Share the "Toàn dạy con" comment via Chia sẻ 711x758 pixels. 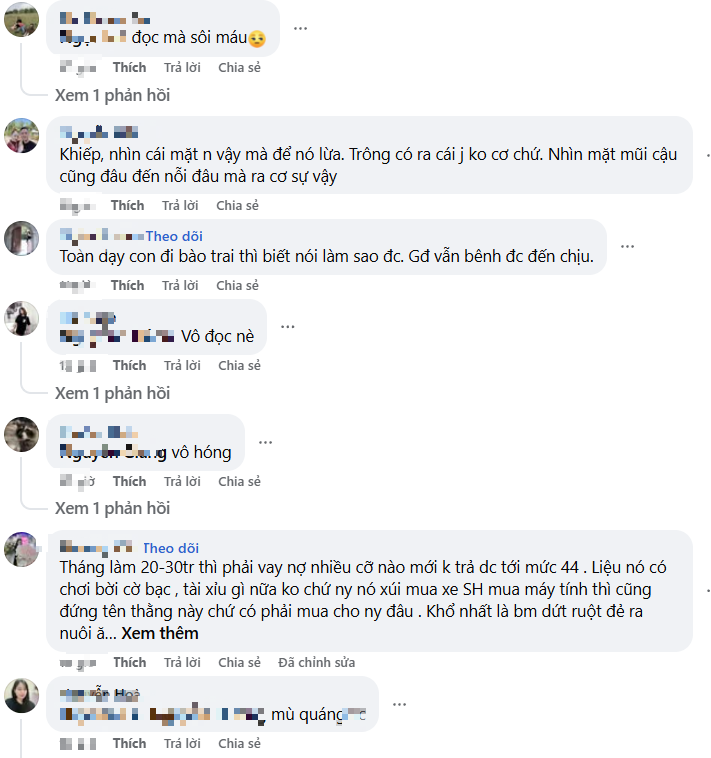tap(237, 285)
